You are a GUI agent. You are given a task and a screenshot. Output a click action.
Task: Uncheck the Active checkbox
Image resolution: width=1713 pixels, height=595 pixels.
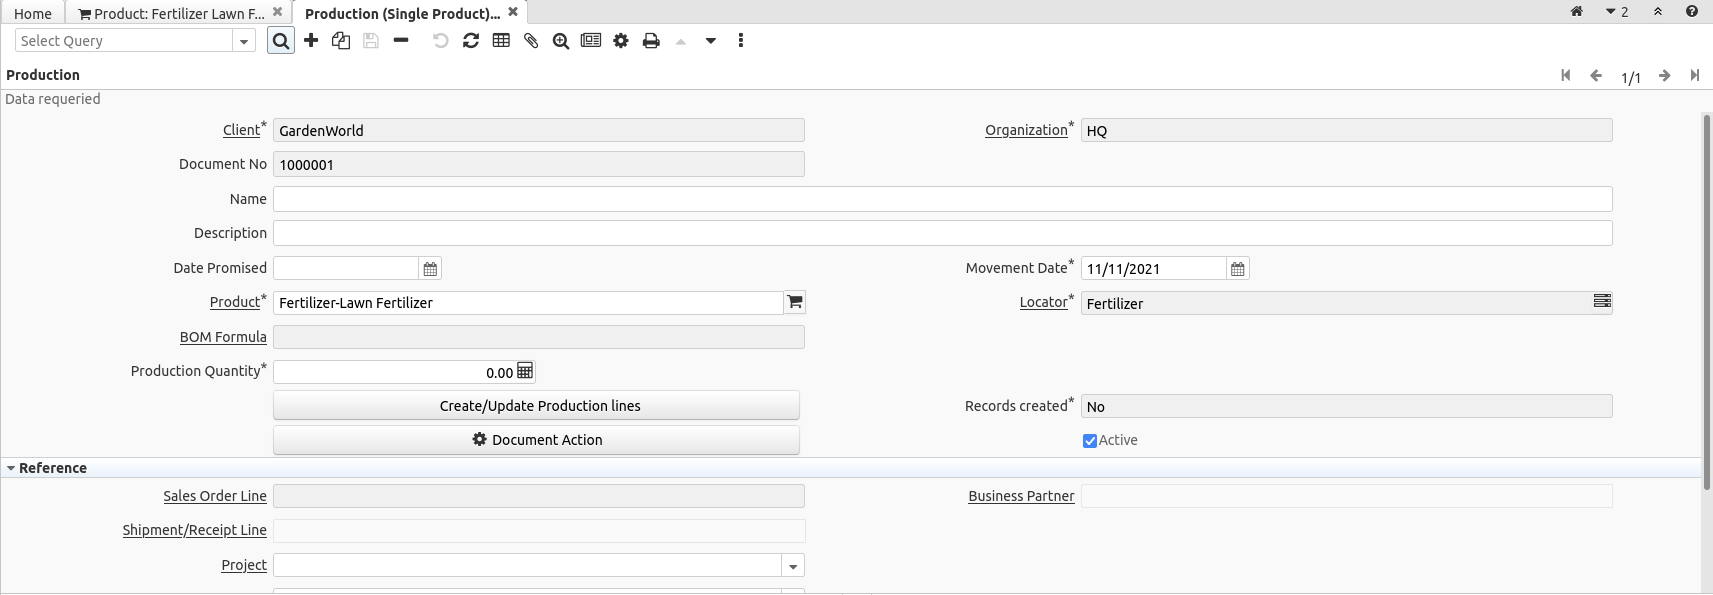point(1090,441)
